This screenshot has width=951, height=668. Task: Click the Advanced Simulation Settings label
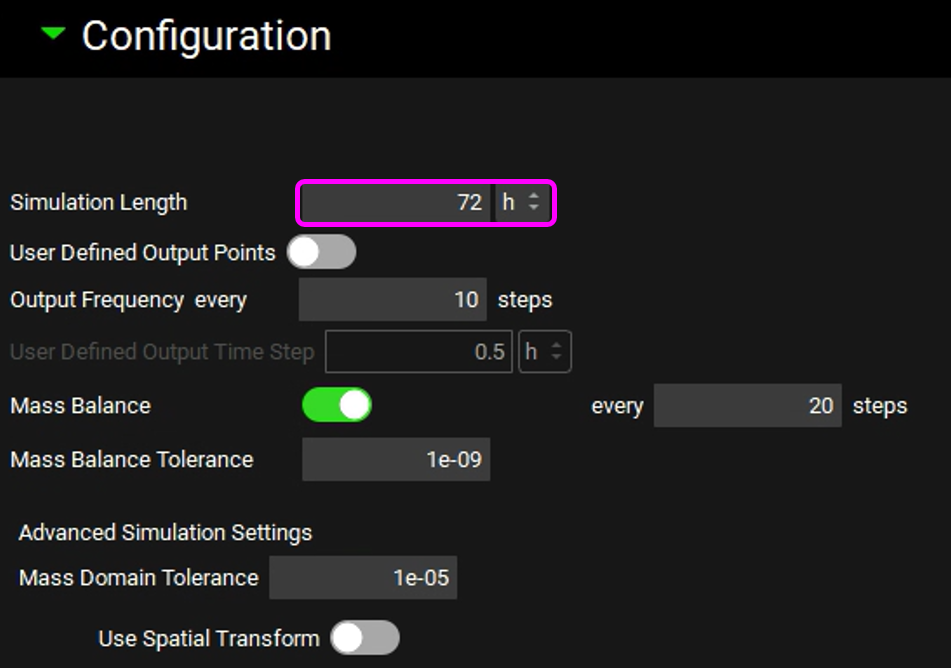click(165, 532)
